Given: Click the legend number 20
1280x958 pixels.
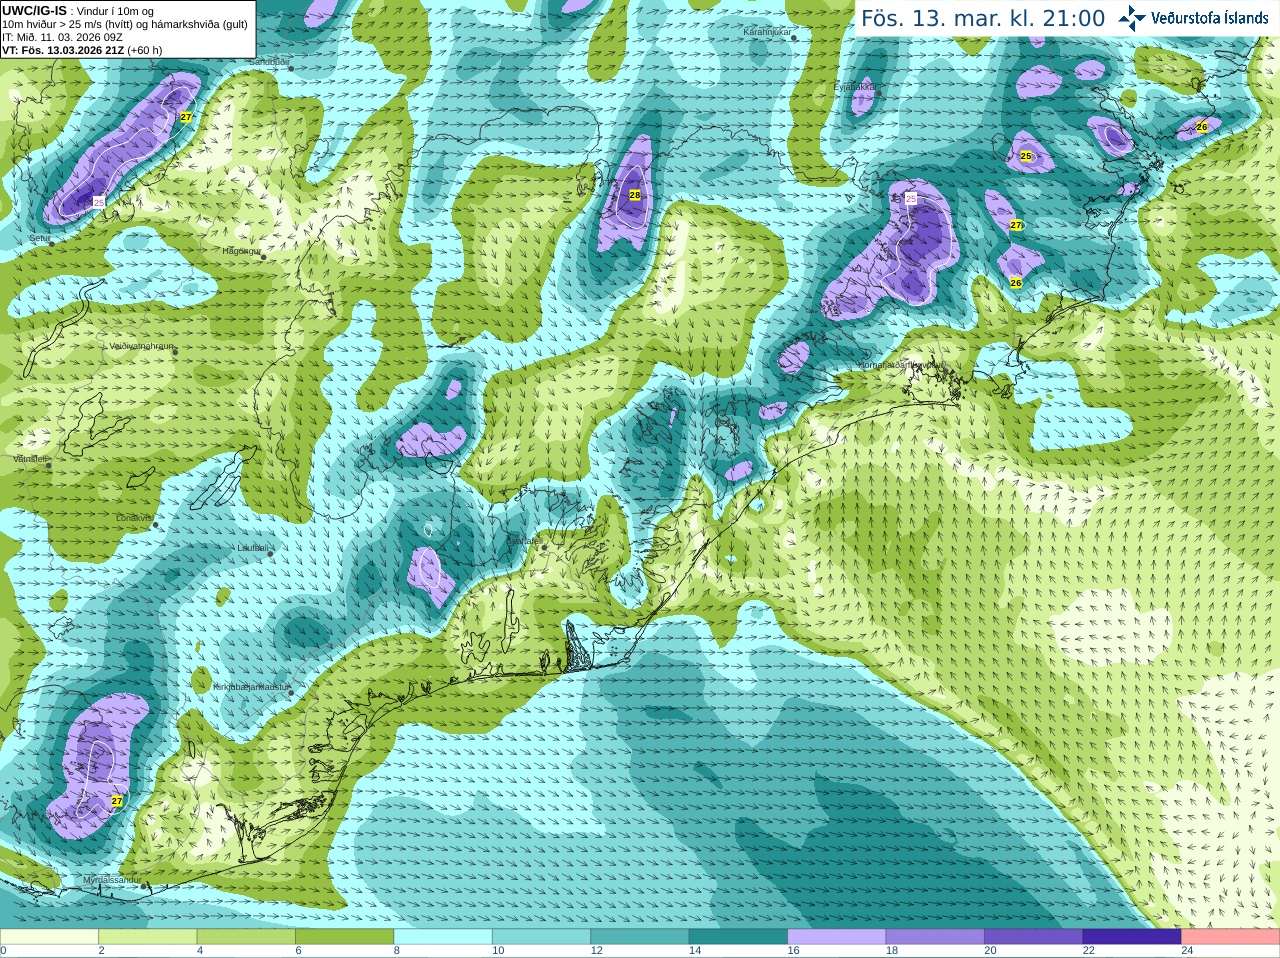Looking at the screenshot, I should coord(990,951).
